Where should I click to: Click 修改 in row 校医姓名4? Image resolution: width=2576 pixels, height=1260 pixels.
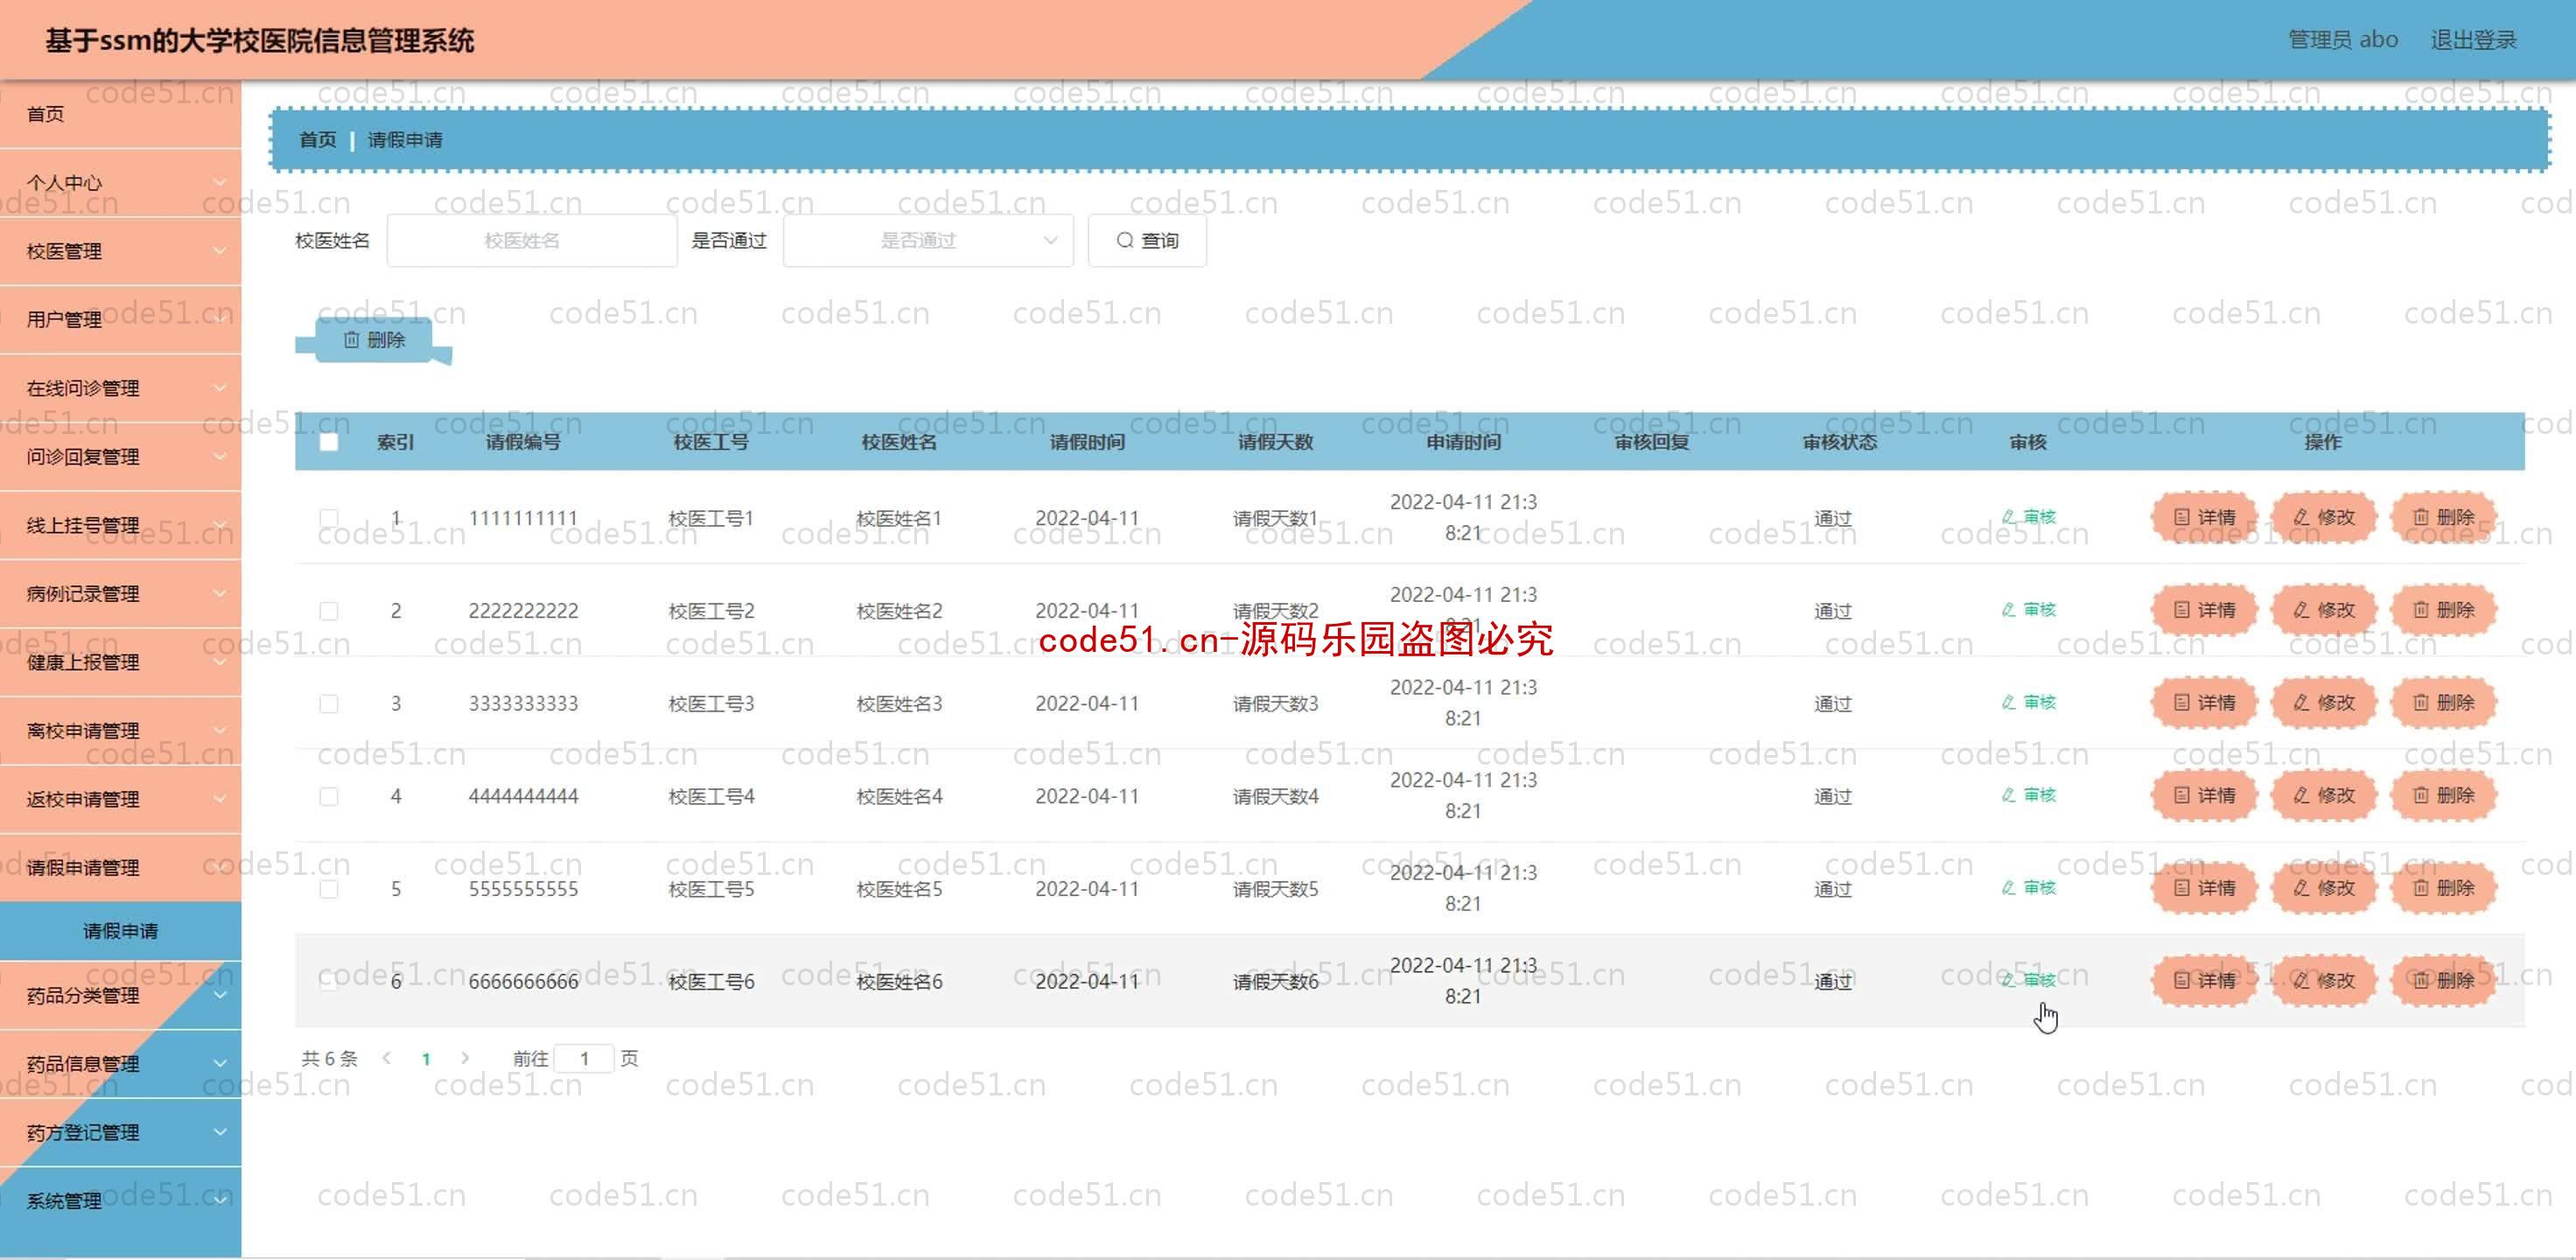[2323, 795]
